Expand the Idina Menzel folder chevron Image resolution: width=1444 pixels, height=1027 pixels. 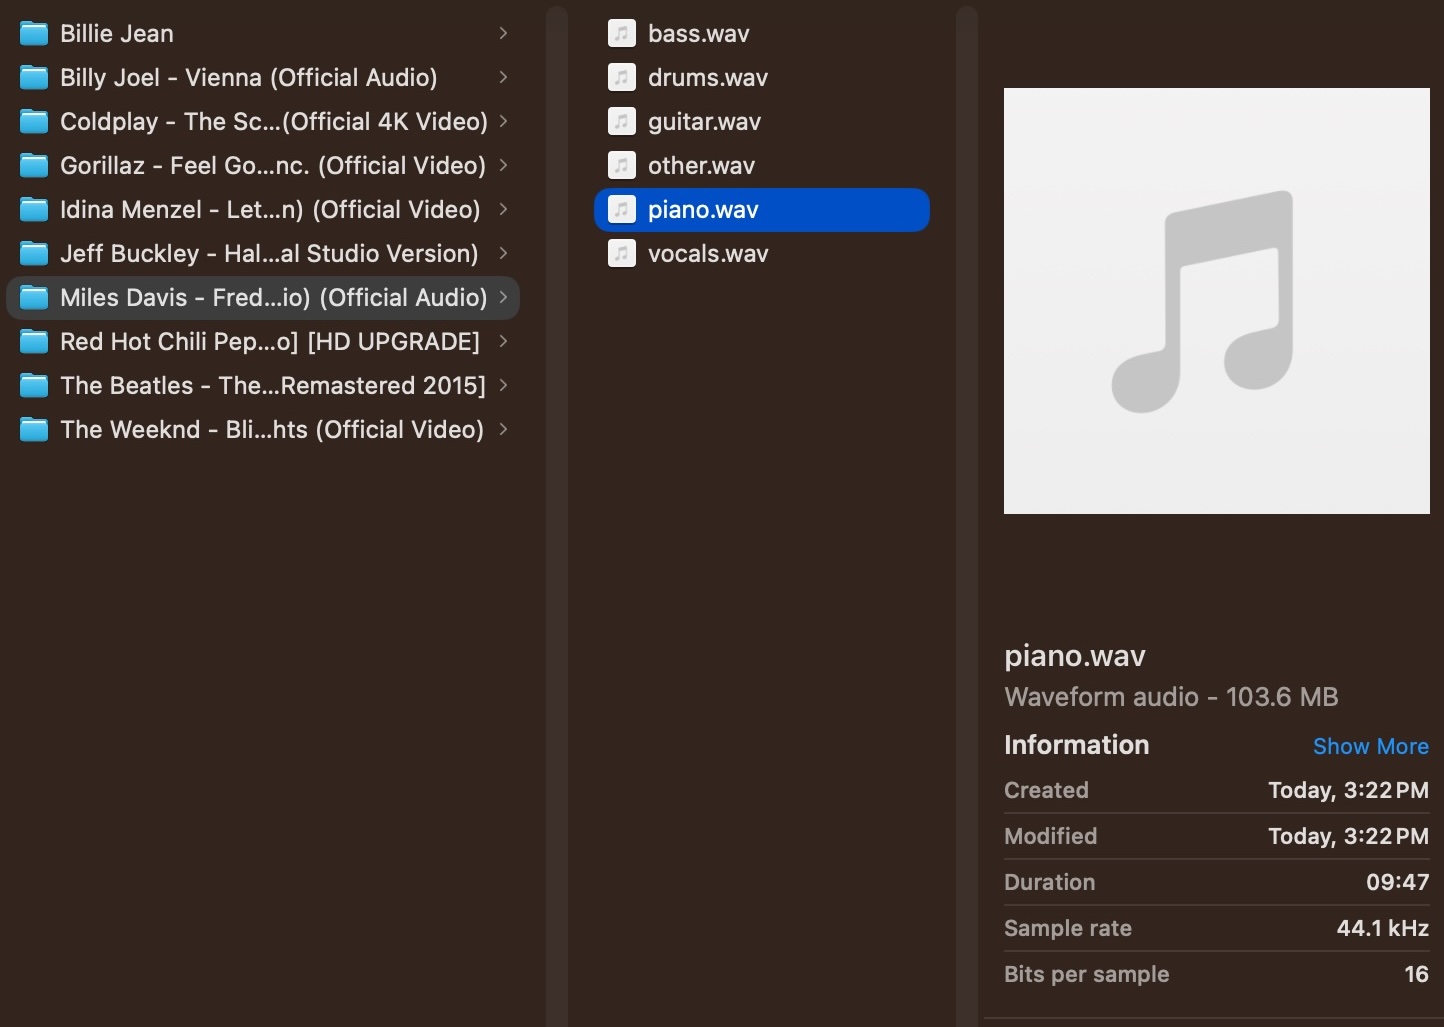click(503, 209)
